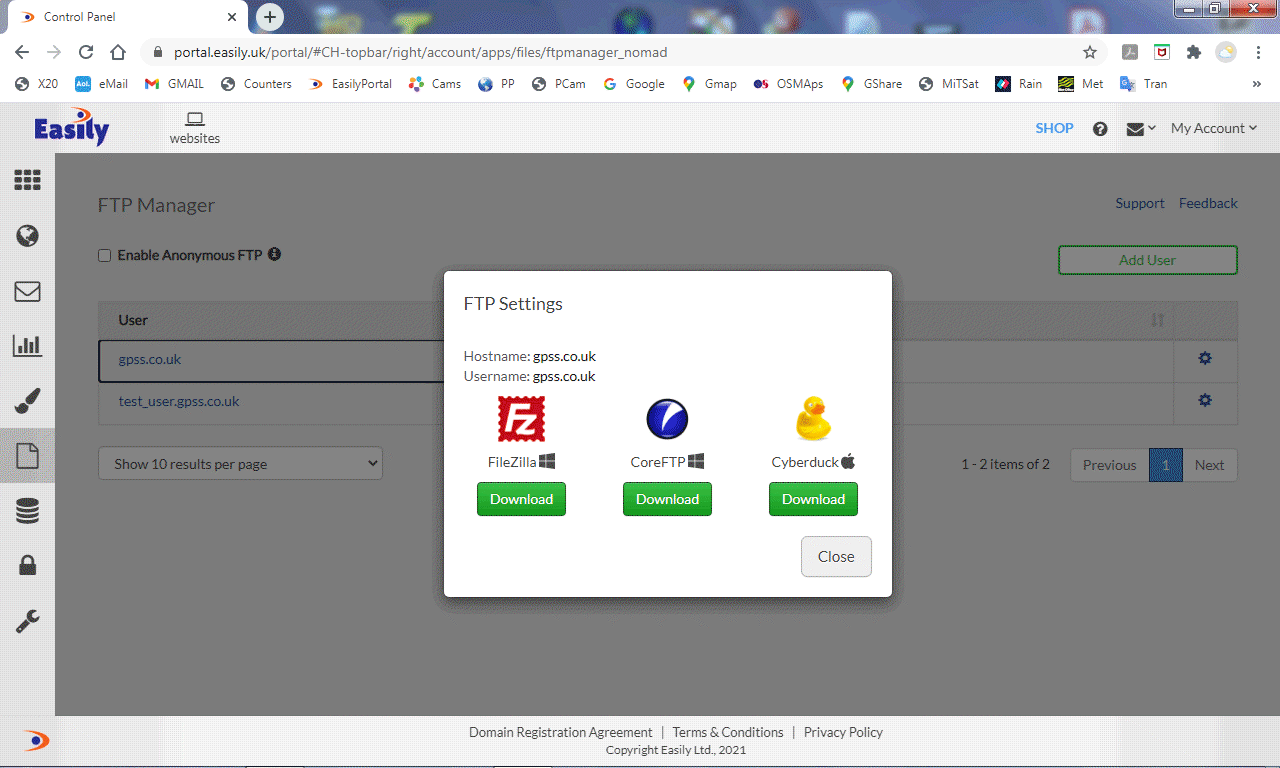This screenshot has height=768, width=1280.
Task: Open the wrench tools sidebar icon
Action: point(28,622)
